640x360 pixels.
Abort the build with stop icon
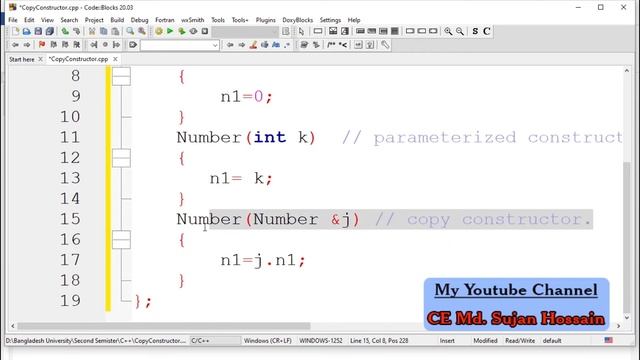[204, 31]
